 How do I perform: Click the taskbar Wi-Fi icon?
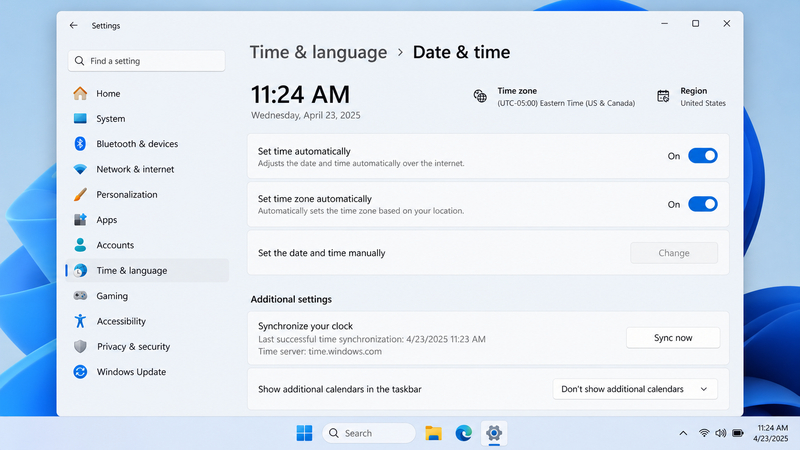[704, 433]
